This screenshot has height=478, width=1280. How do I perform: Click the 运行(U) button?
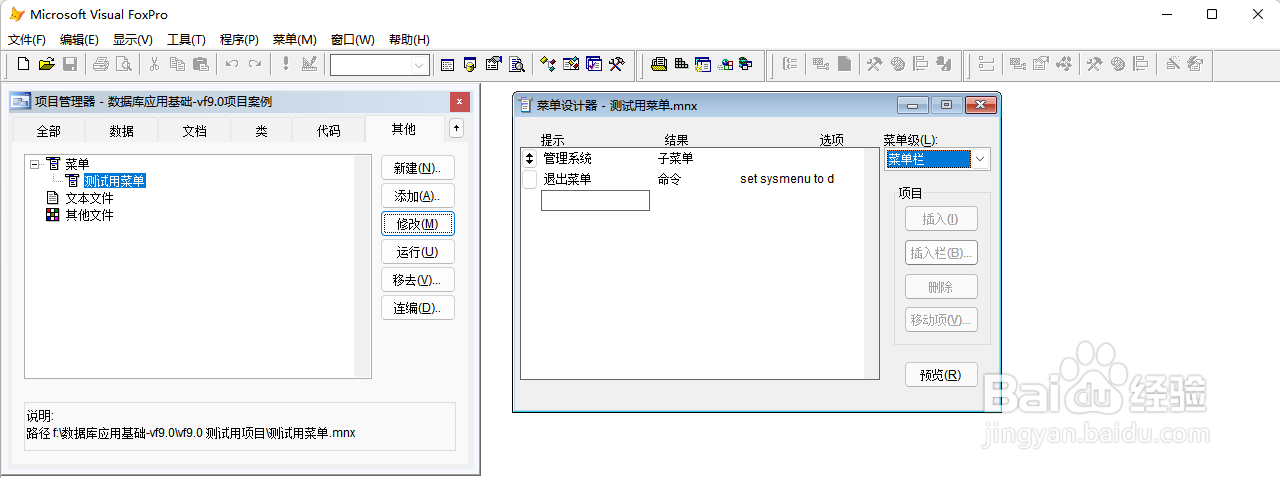(x=418, y=252)
